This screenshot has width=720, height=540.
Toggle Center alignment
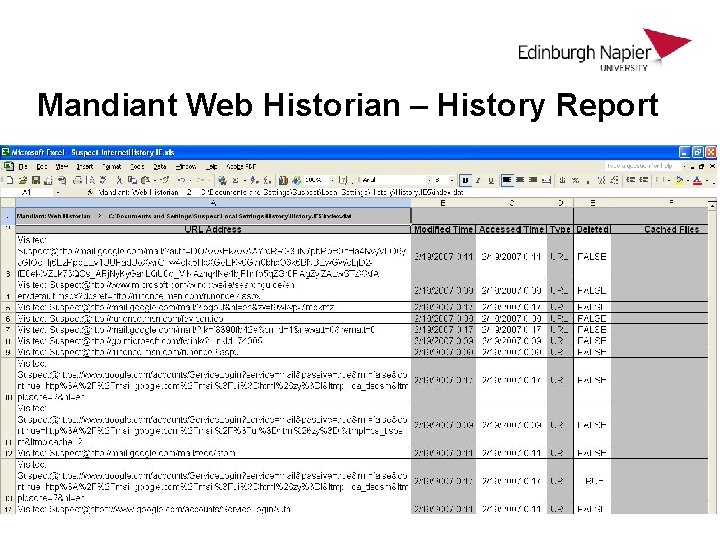pyautogui.click(x=520, y=180)
